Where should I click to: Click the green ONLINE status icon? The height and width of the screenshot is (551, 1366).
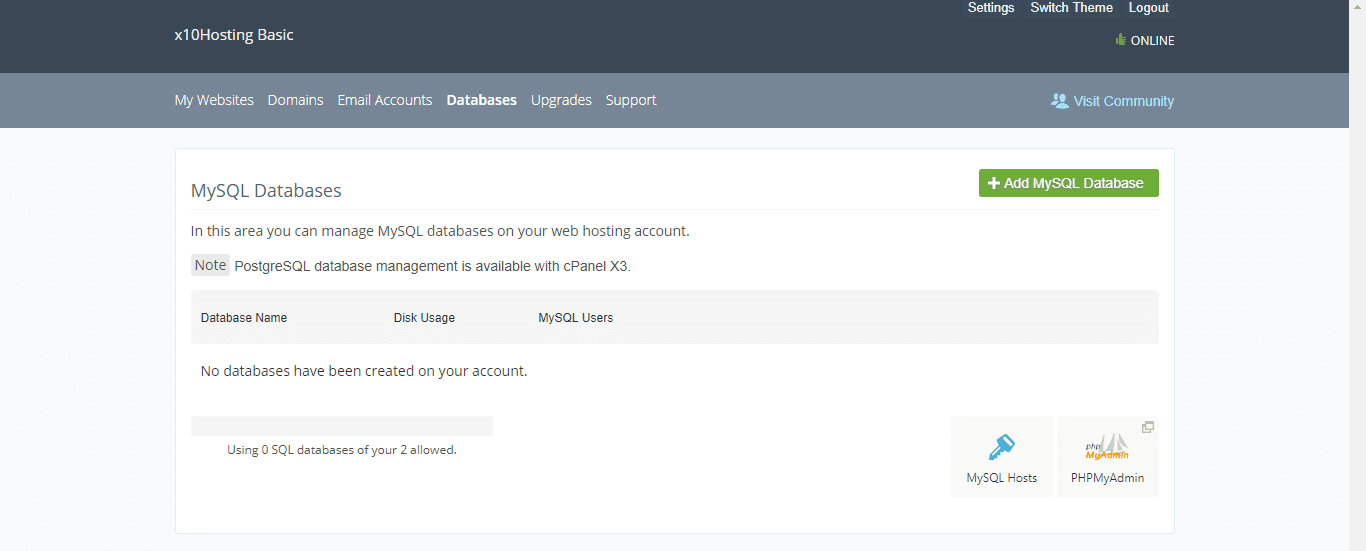[x=1120, y=40]
